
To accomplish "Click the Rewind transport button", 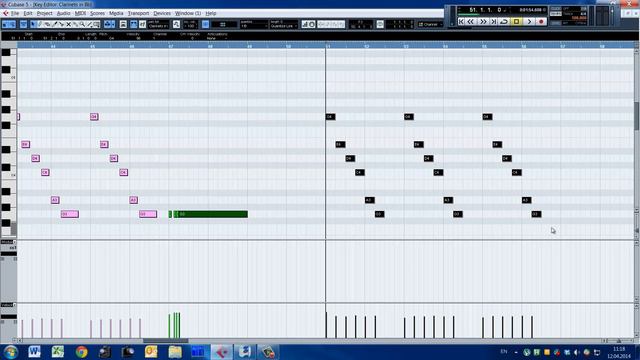I will coord(471,21).
